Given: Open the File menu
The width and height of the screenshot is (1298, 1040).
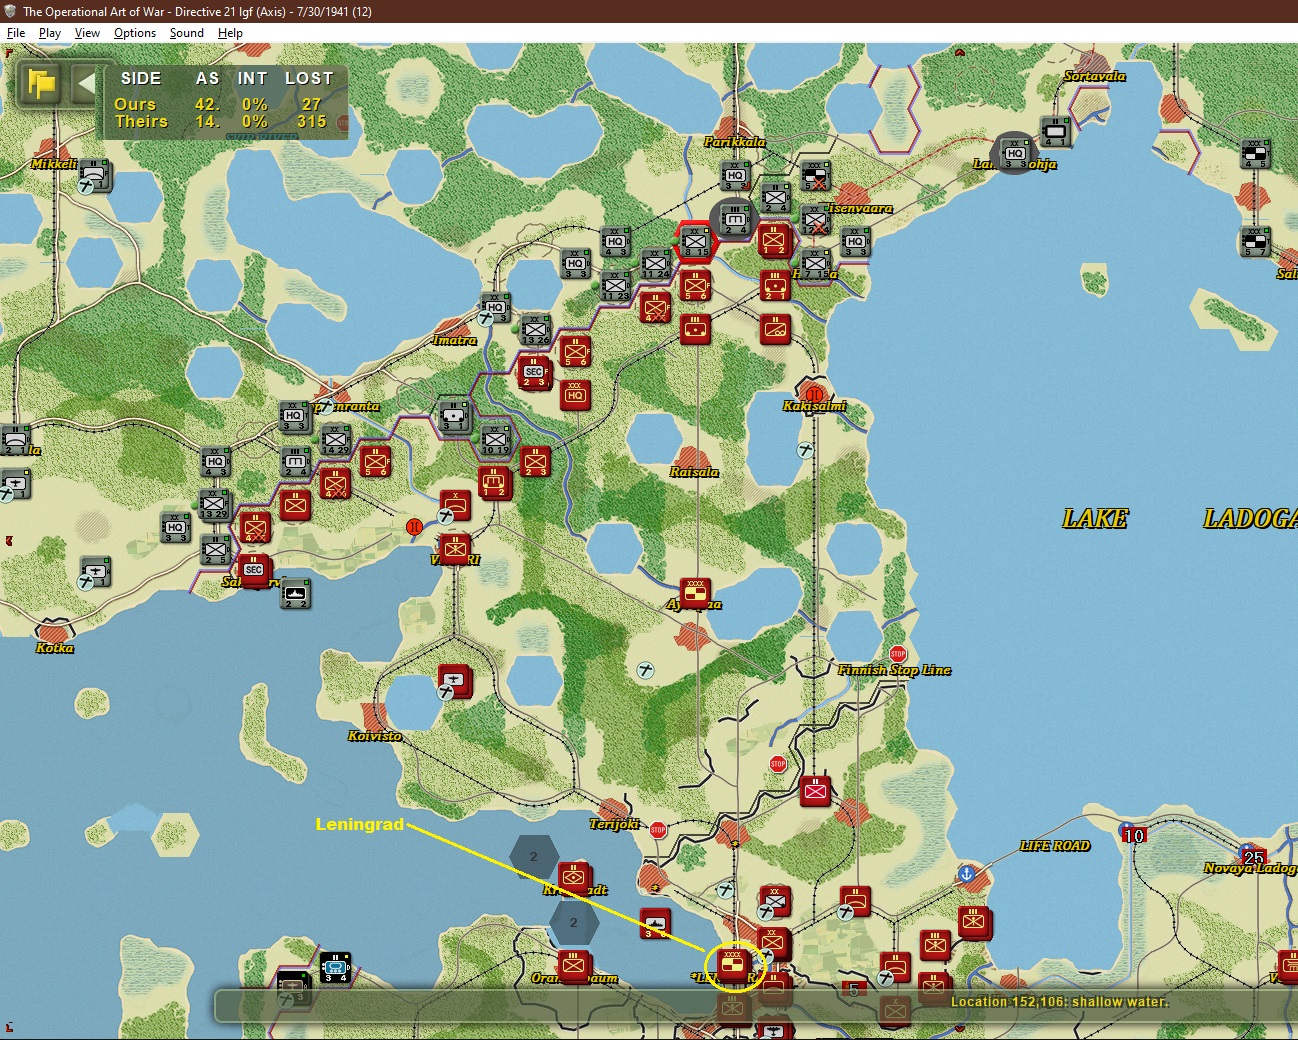Looking at the screenshot, I should [x=16, y=33].
